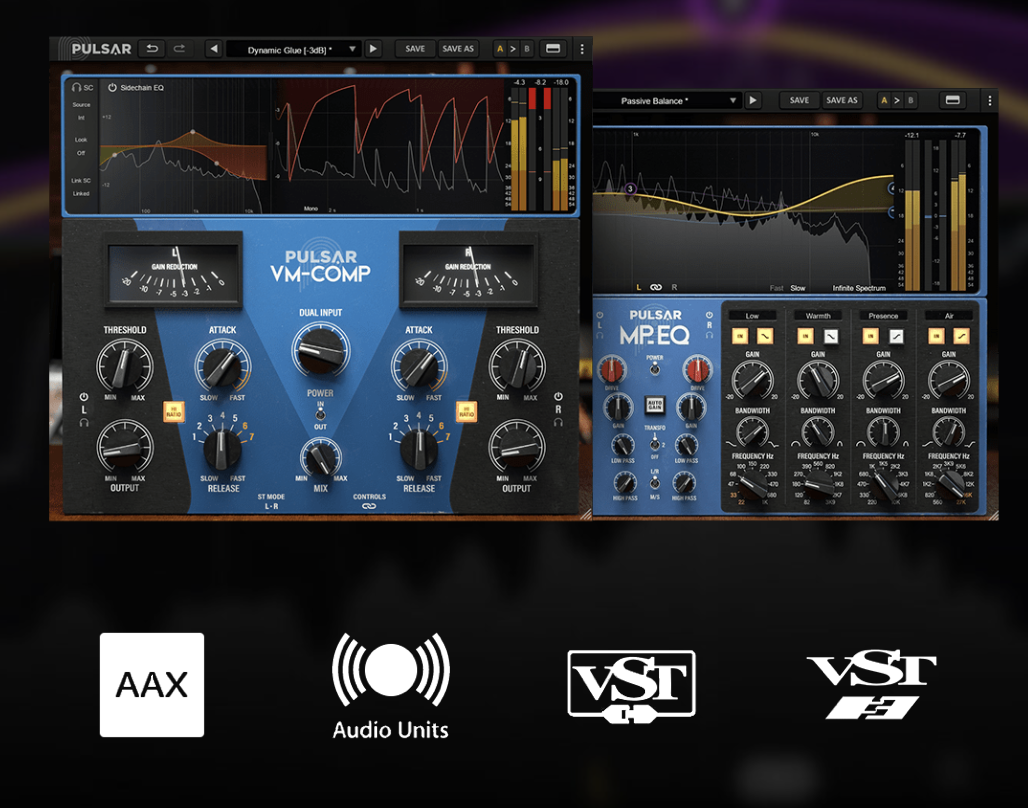
Task: Adjust the DUAL INPUT knob
Action: tap(321, 350)
